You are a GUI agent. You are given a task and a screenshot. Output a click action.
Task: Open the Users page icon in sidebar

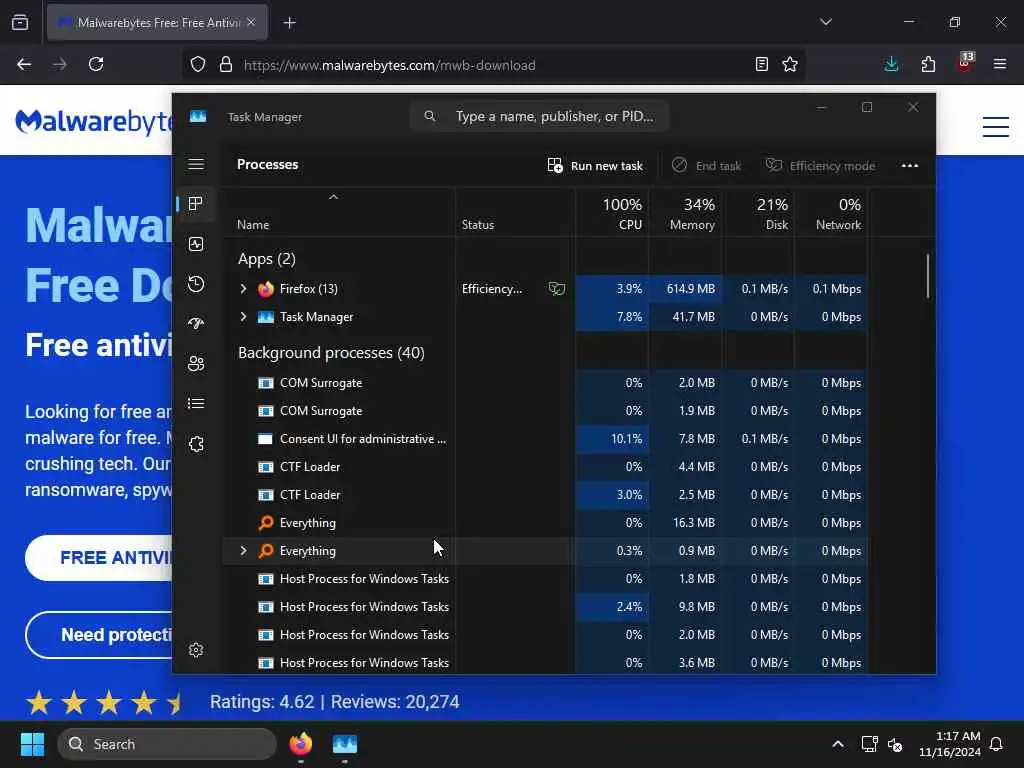pos(196,364)
